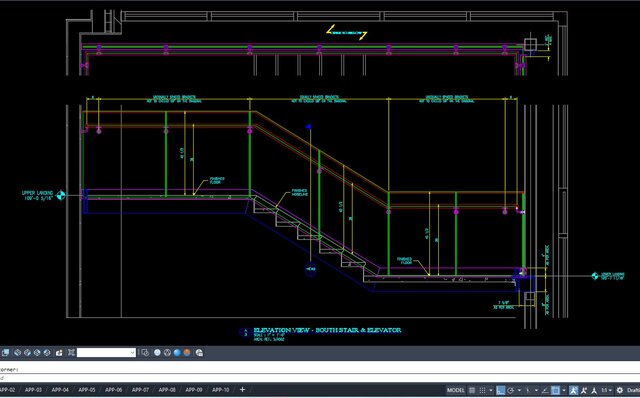This screenshot has height=398, width=640.
Task: Choose the third isometric view cube icon
Action: coord(37,353)
